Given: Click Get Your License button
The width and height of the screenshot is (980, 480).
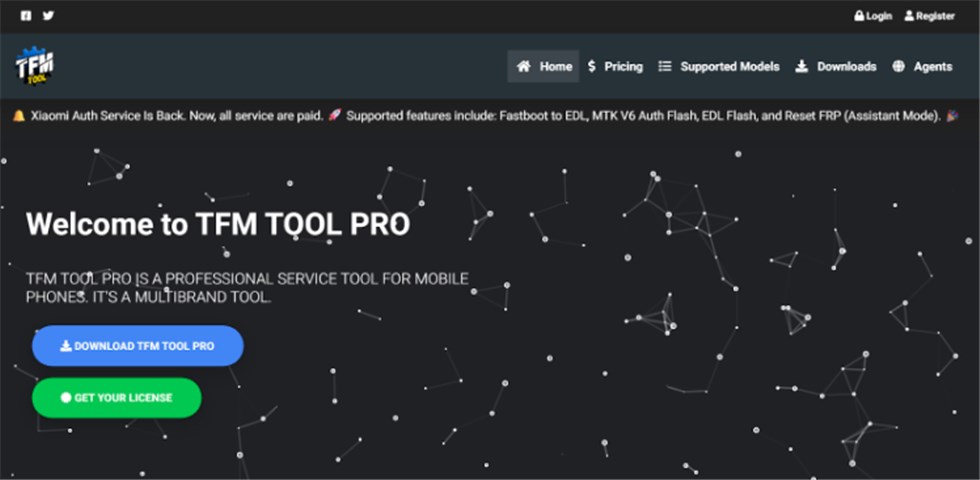Looking at the screenshot, I should (117, 398).
